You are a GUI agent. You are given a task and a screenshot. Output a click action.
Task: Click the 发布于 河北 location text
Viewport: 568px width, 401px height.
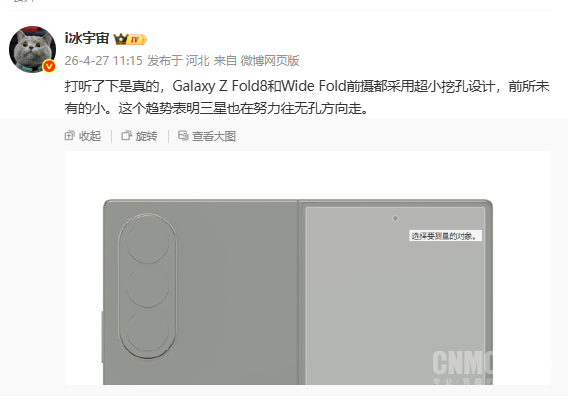pyautogui.click(x=178, y=61)
